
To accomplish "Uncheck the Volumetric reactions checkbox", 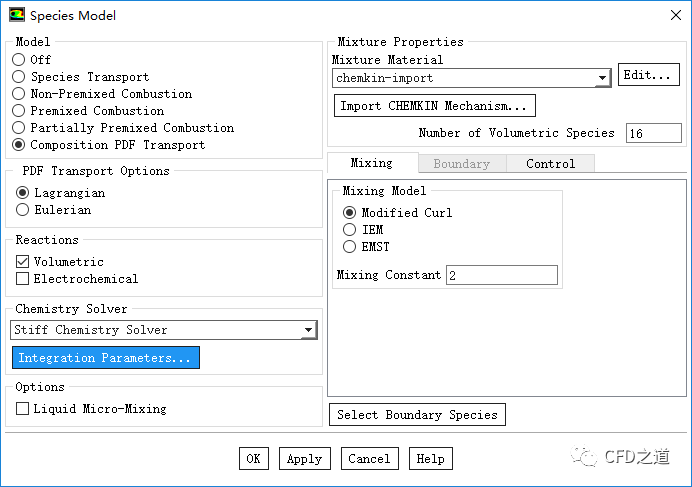I will (23, 262).
